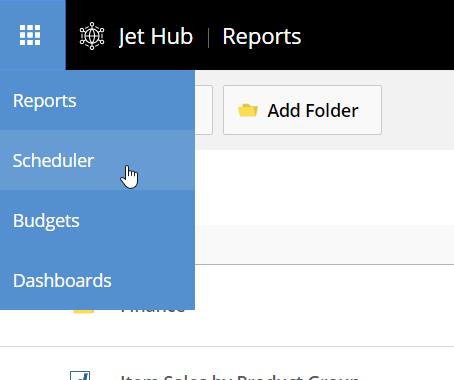454x380 pixels.
Task: Click empty black area of top header bar
Action: click(377, 35)
